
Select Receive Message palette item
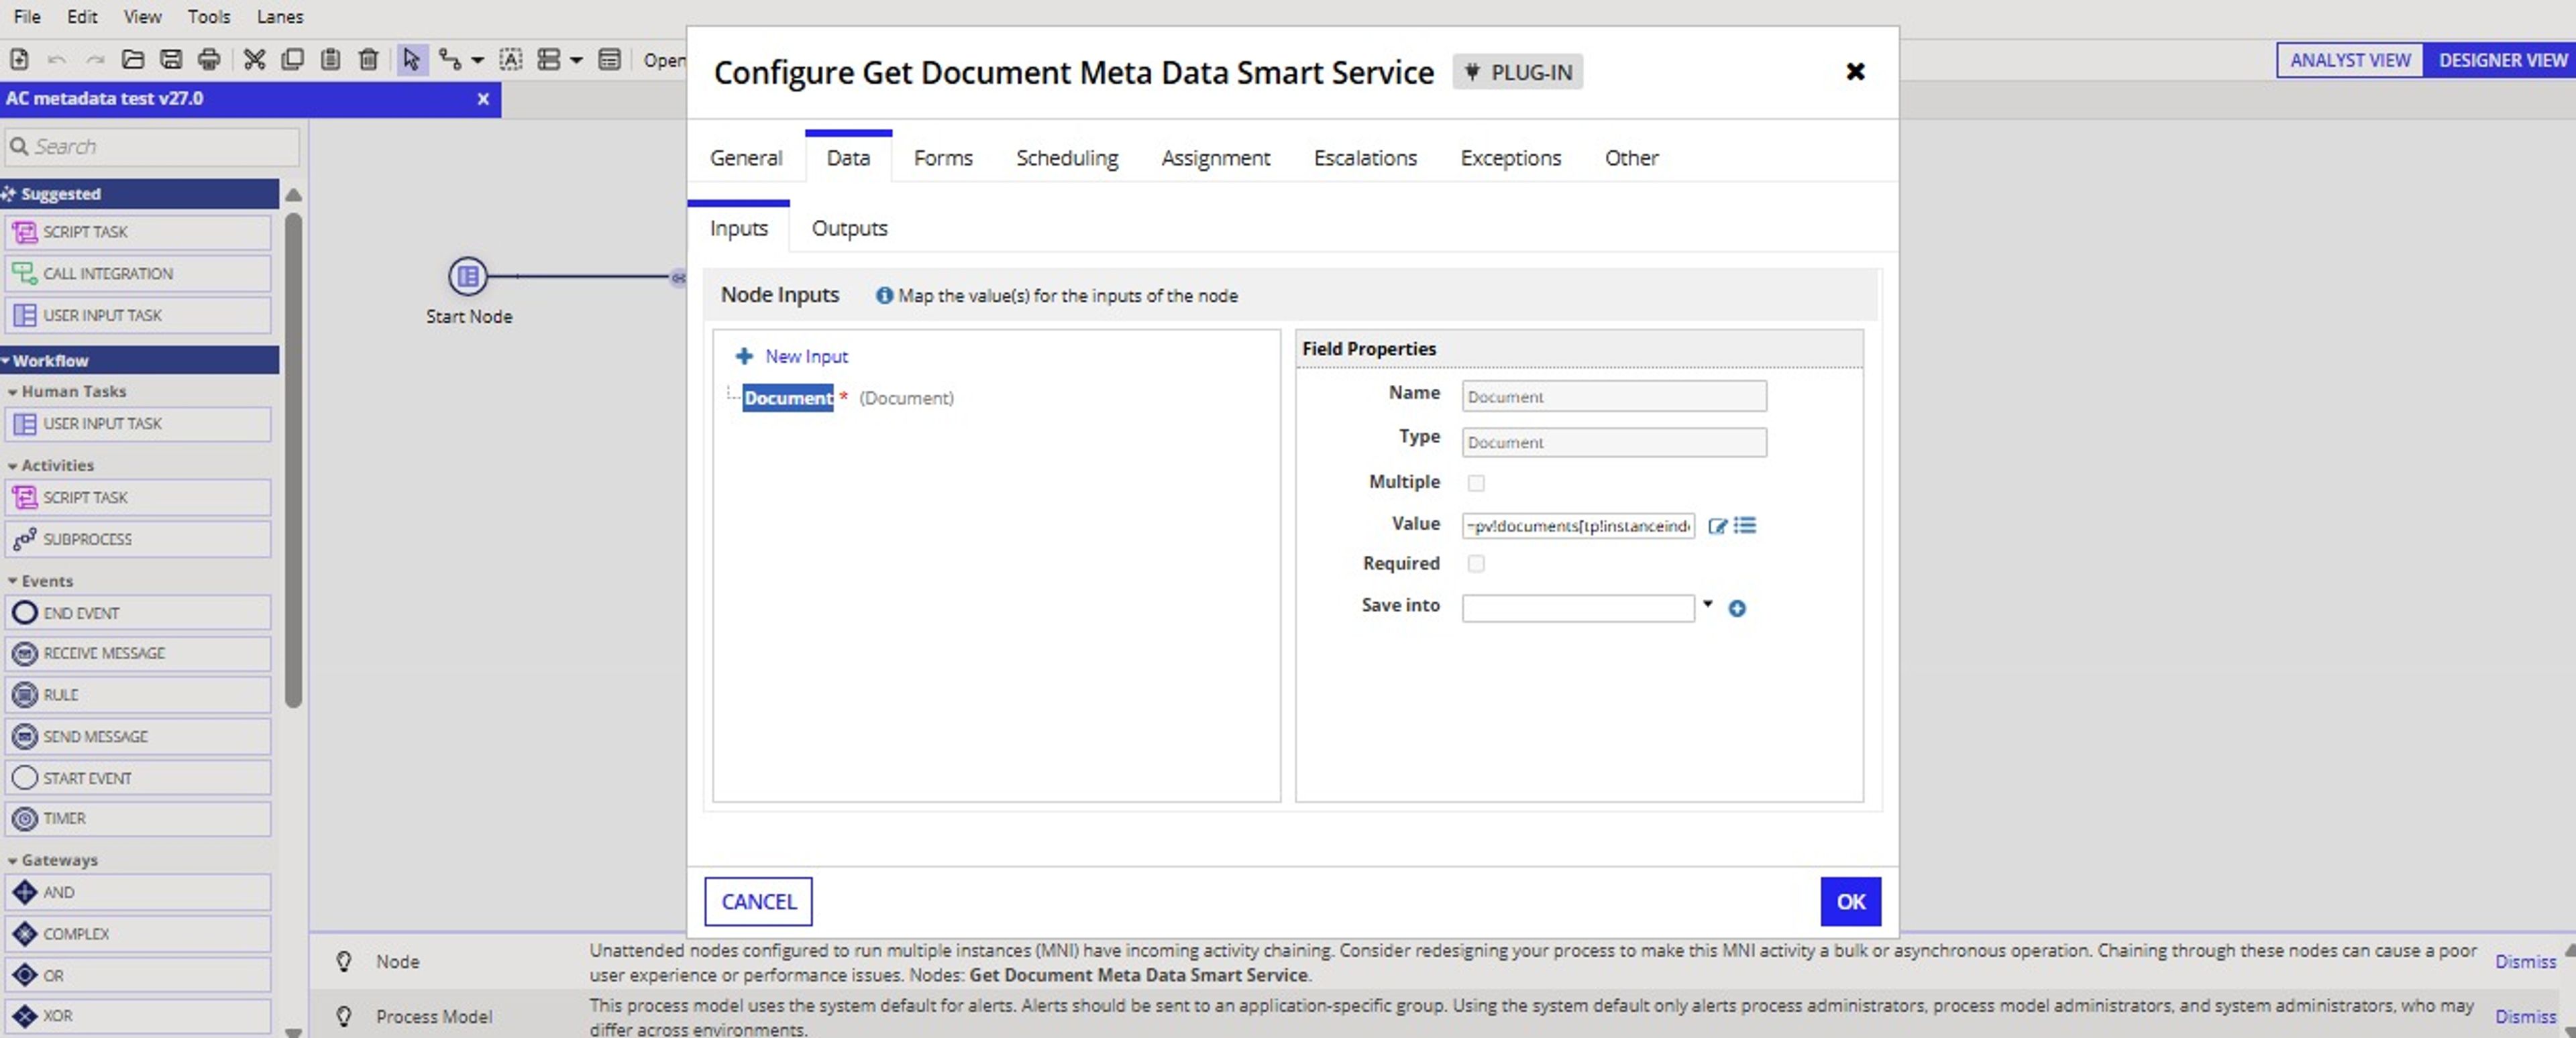pyautogui.click(x=138, y=654)
